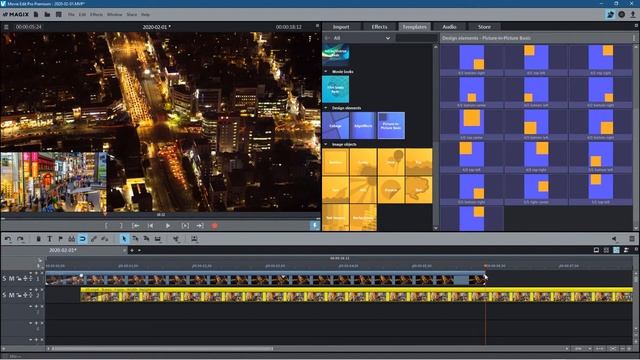Click the red record button
The width and height of the screenshot is (640, 360).
click(215, 225)
